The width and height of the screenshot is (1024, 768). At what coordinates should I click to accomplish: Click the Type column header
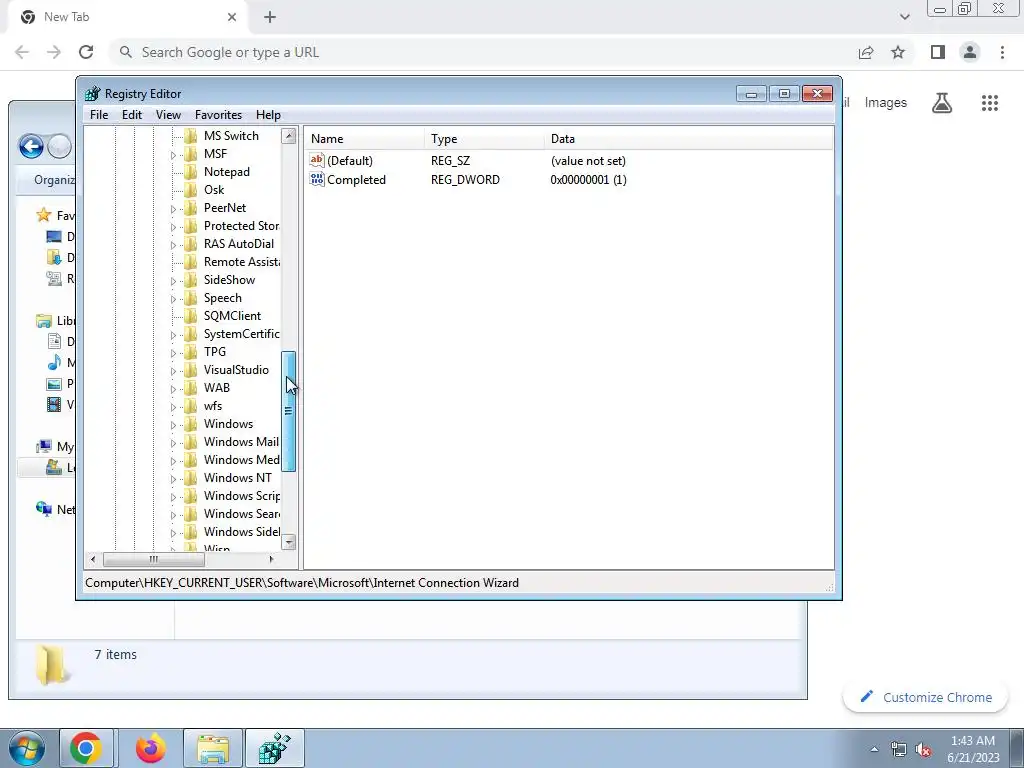pos(484,138)
